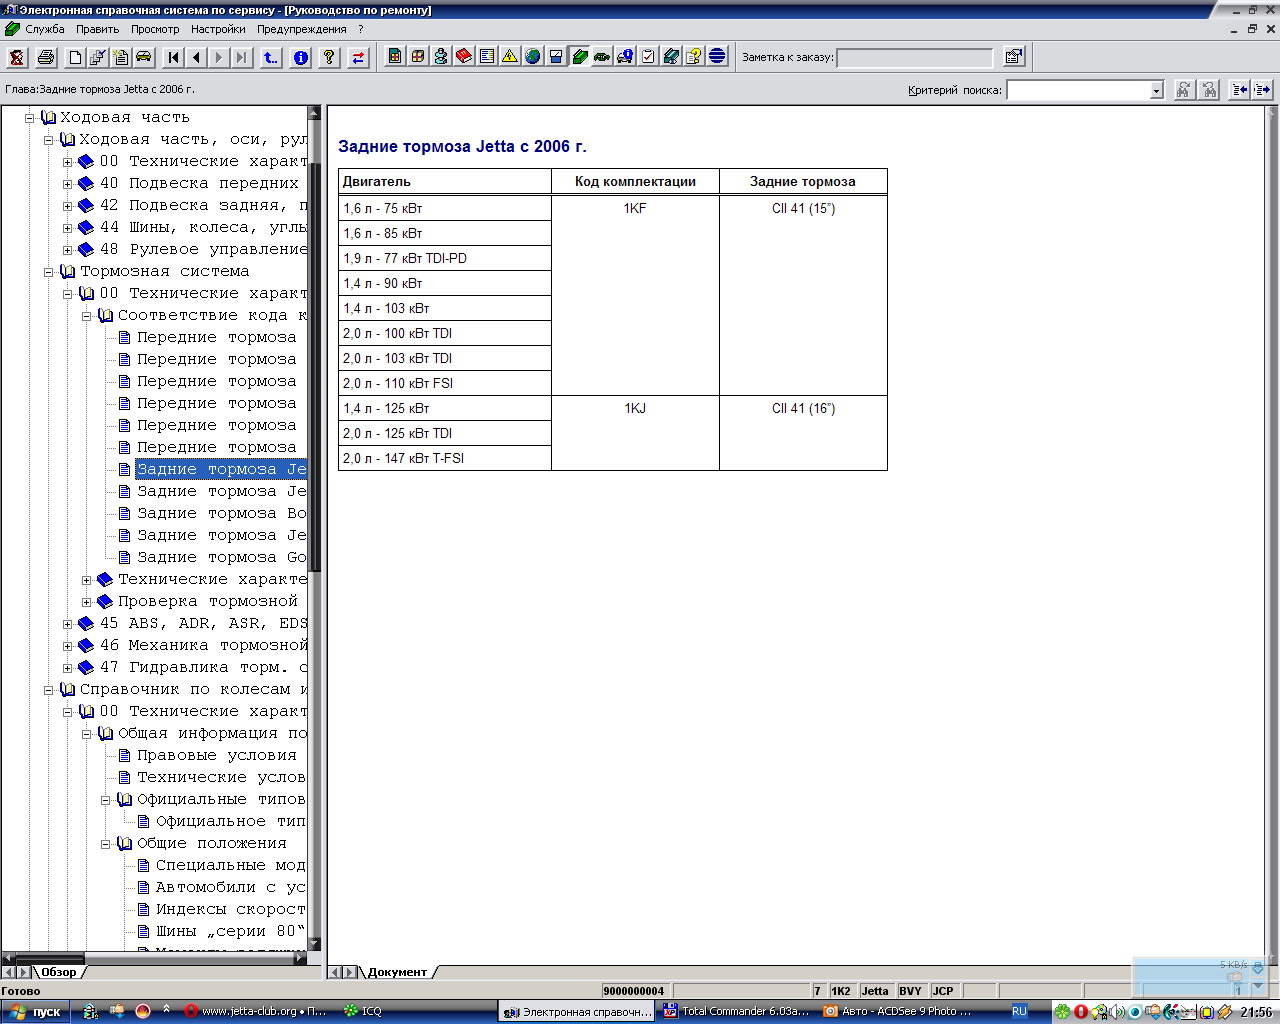Viewport: 1280px width, 1024px height.
Task: Collapse the Официальные типов tree node
Action: point(105,800)
